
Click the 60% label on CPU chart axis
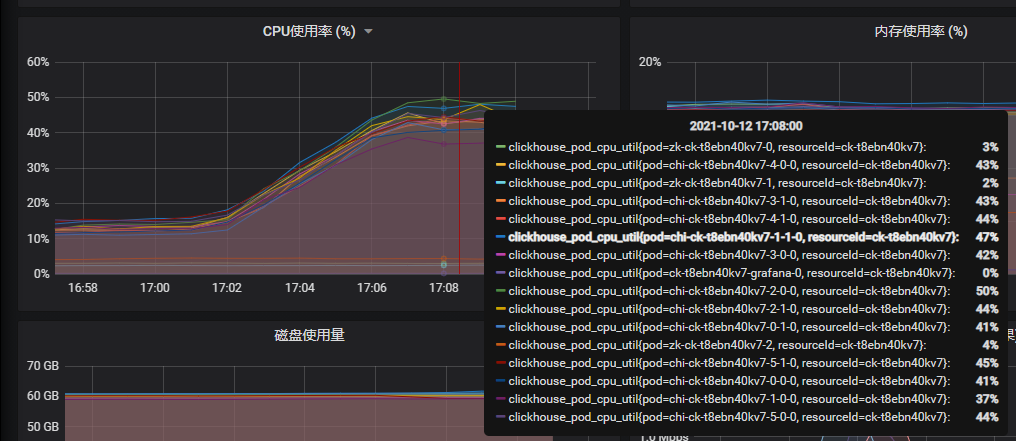[38, 62]
